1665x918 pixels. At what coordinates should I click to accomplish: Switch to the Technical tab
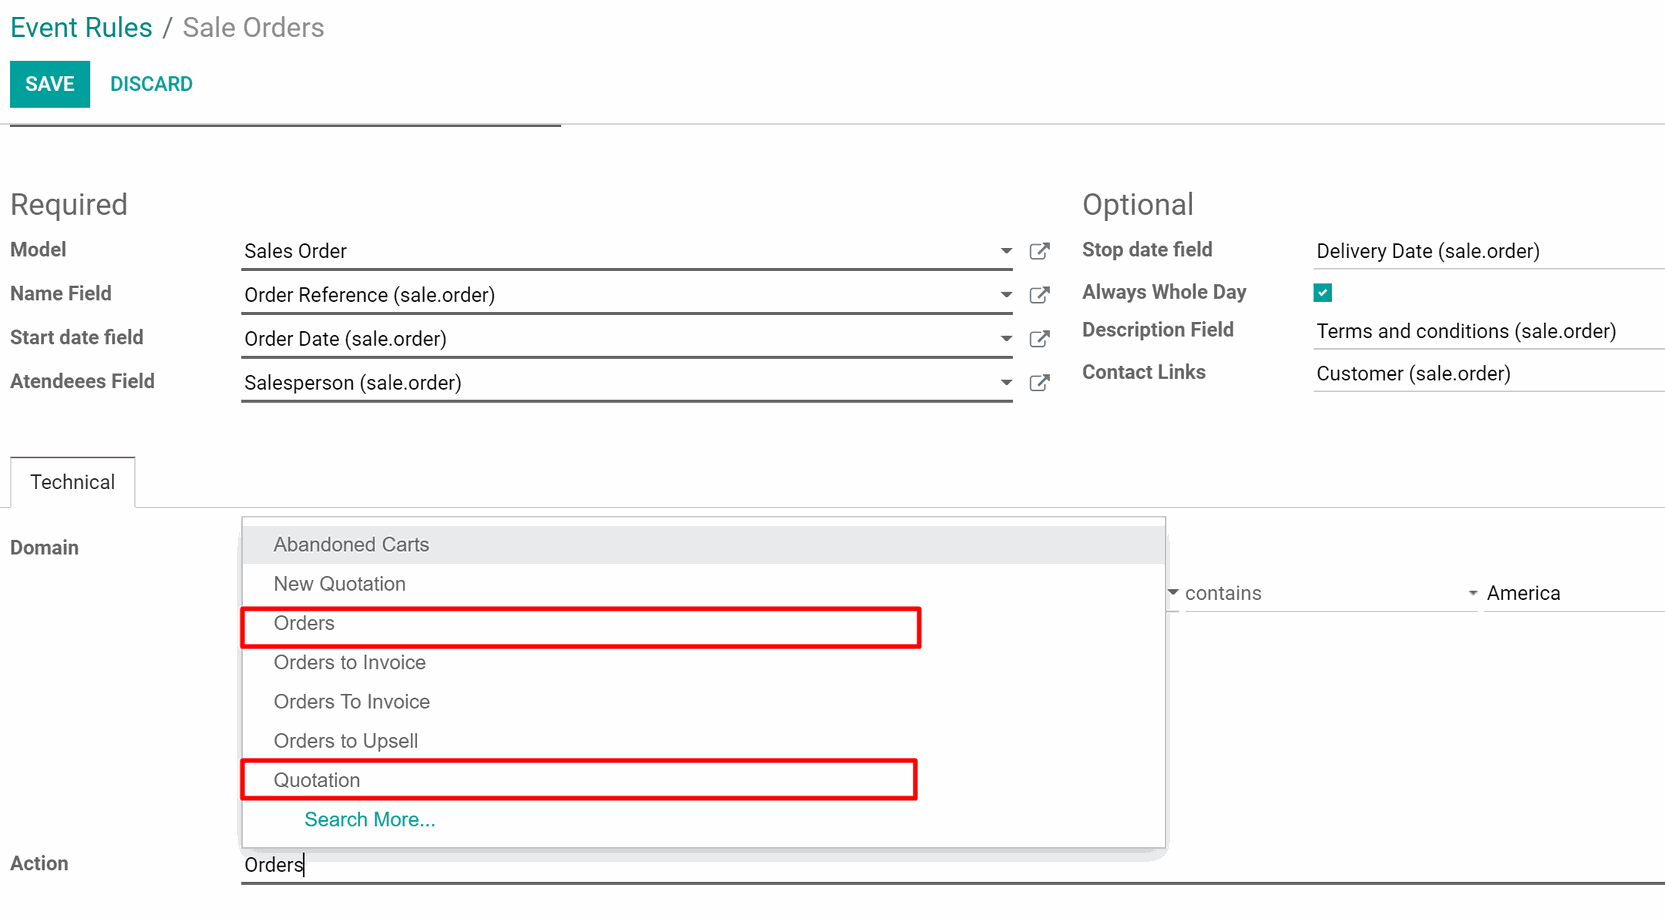tap(72, 482)
